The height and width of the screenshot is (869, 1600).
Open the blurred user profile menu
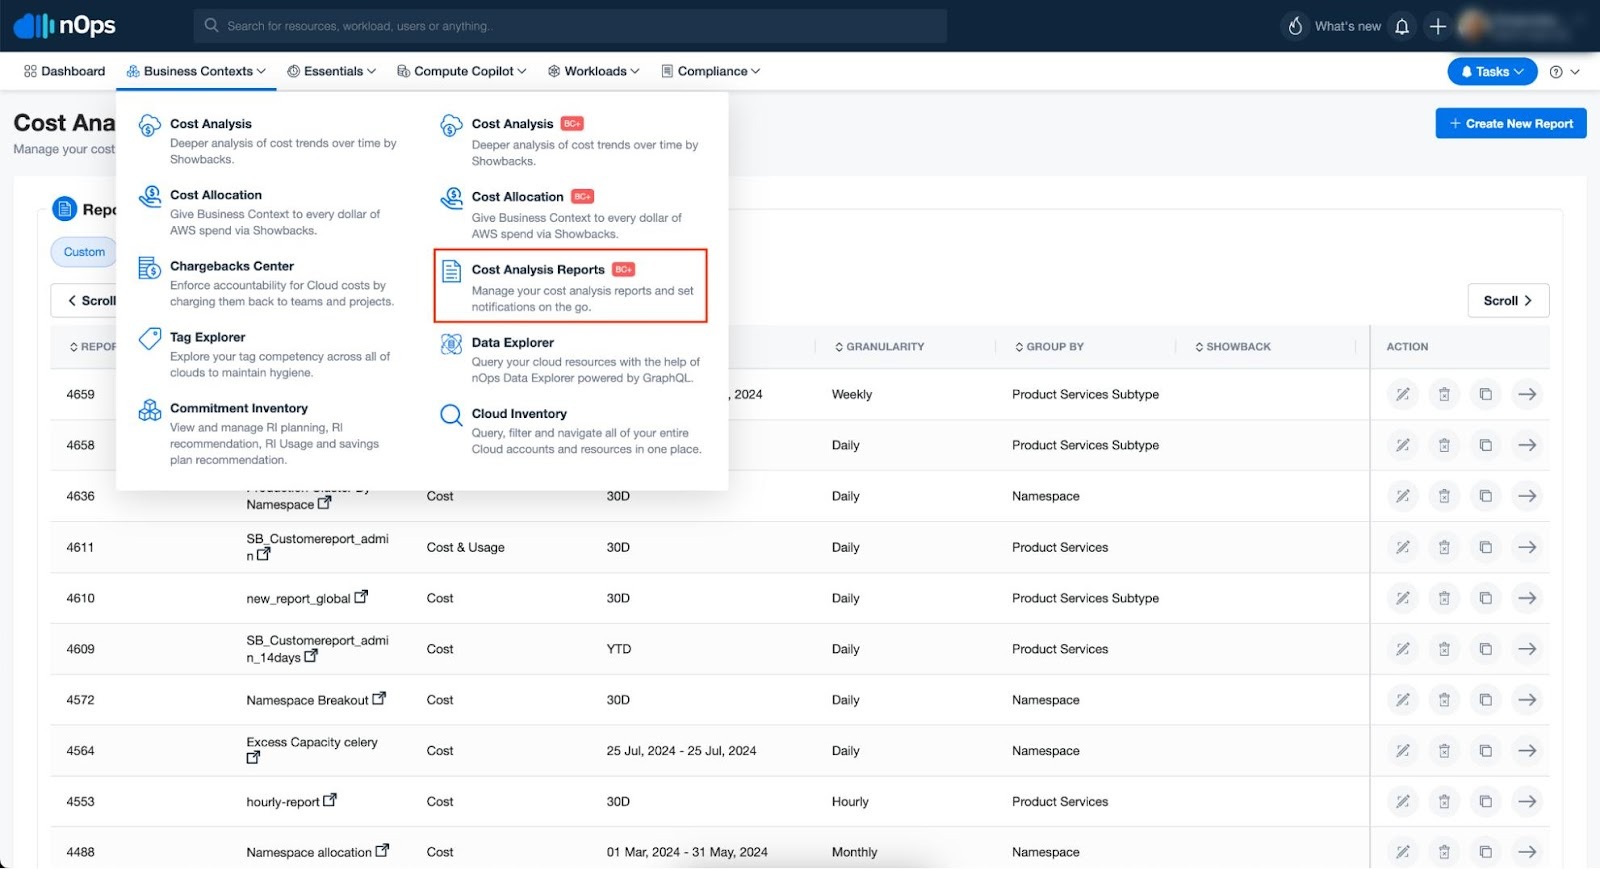[x=1520, y=26]
